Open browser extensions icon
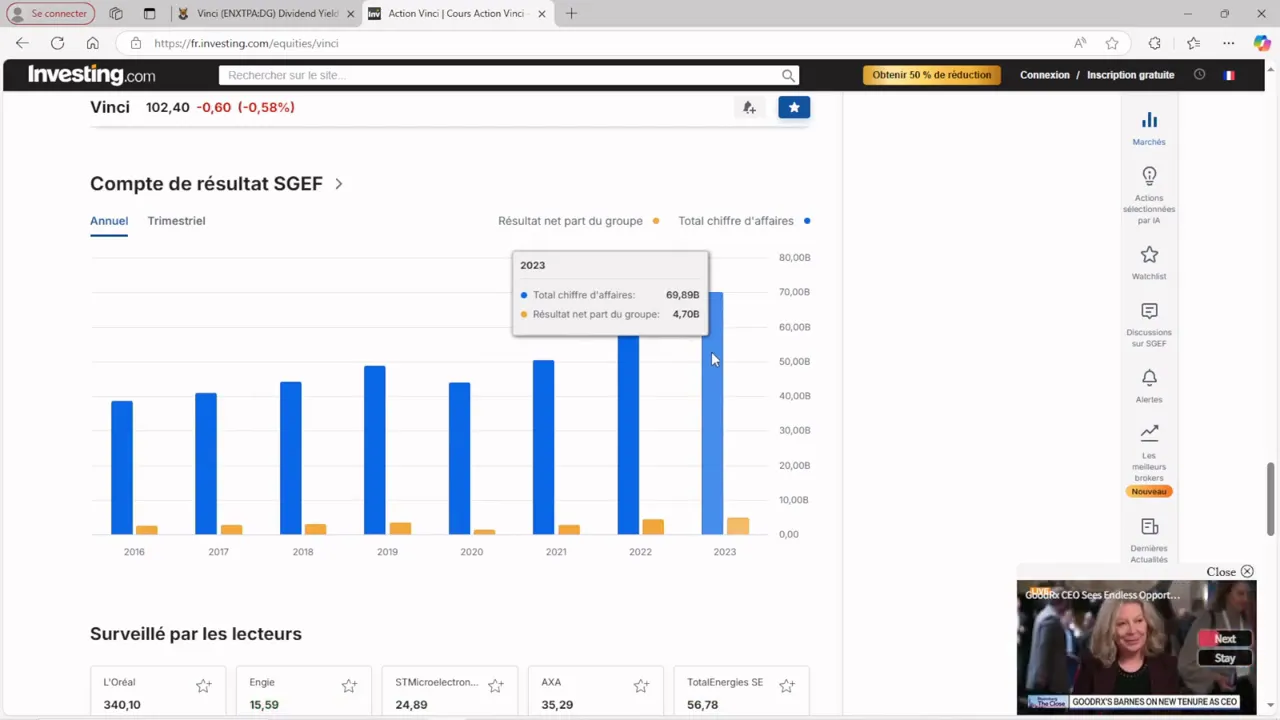The width and height of the screenshot is (1280, 720). (1155, 43)
